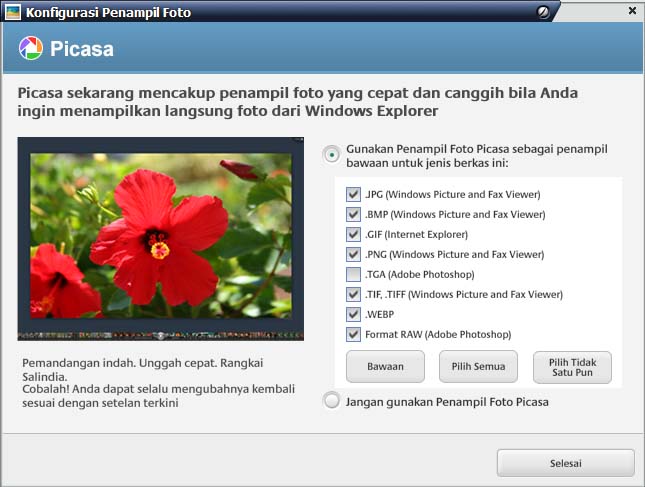Uncheck the .JPG file type checkbox

(353, 194)
